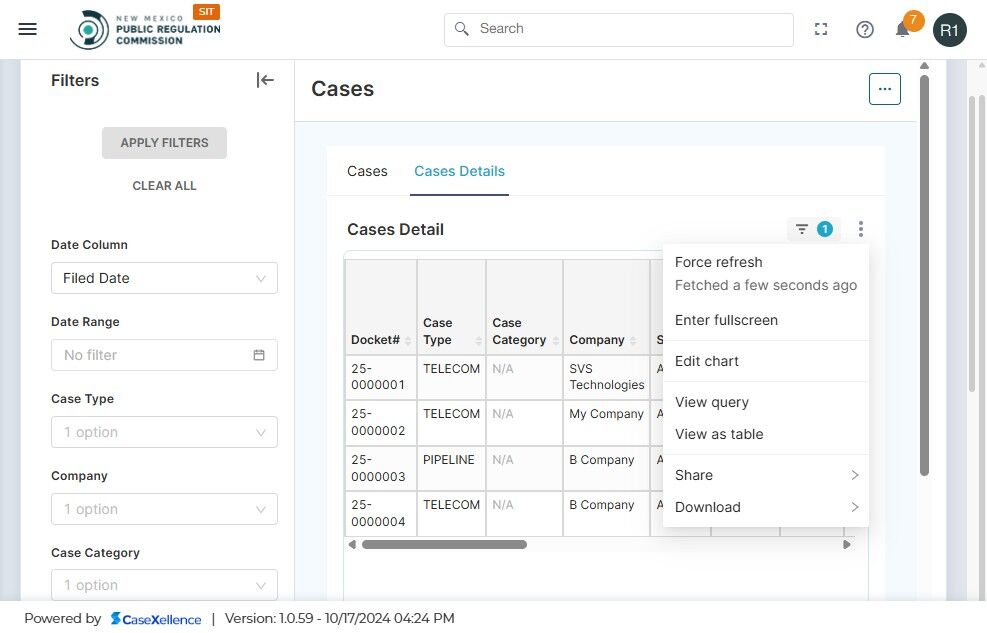Collapse the Filters panel arrow icon

pos(265,80)
